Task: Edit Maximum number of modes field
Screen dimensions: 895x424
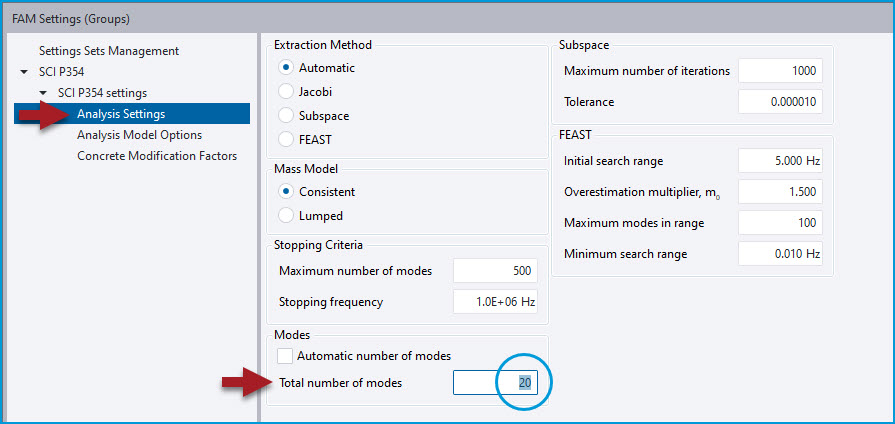Action: tap(495, 271)
